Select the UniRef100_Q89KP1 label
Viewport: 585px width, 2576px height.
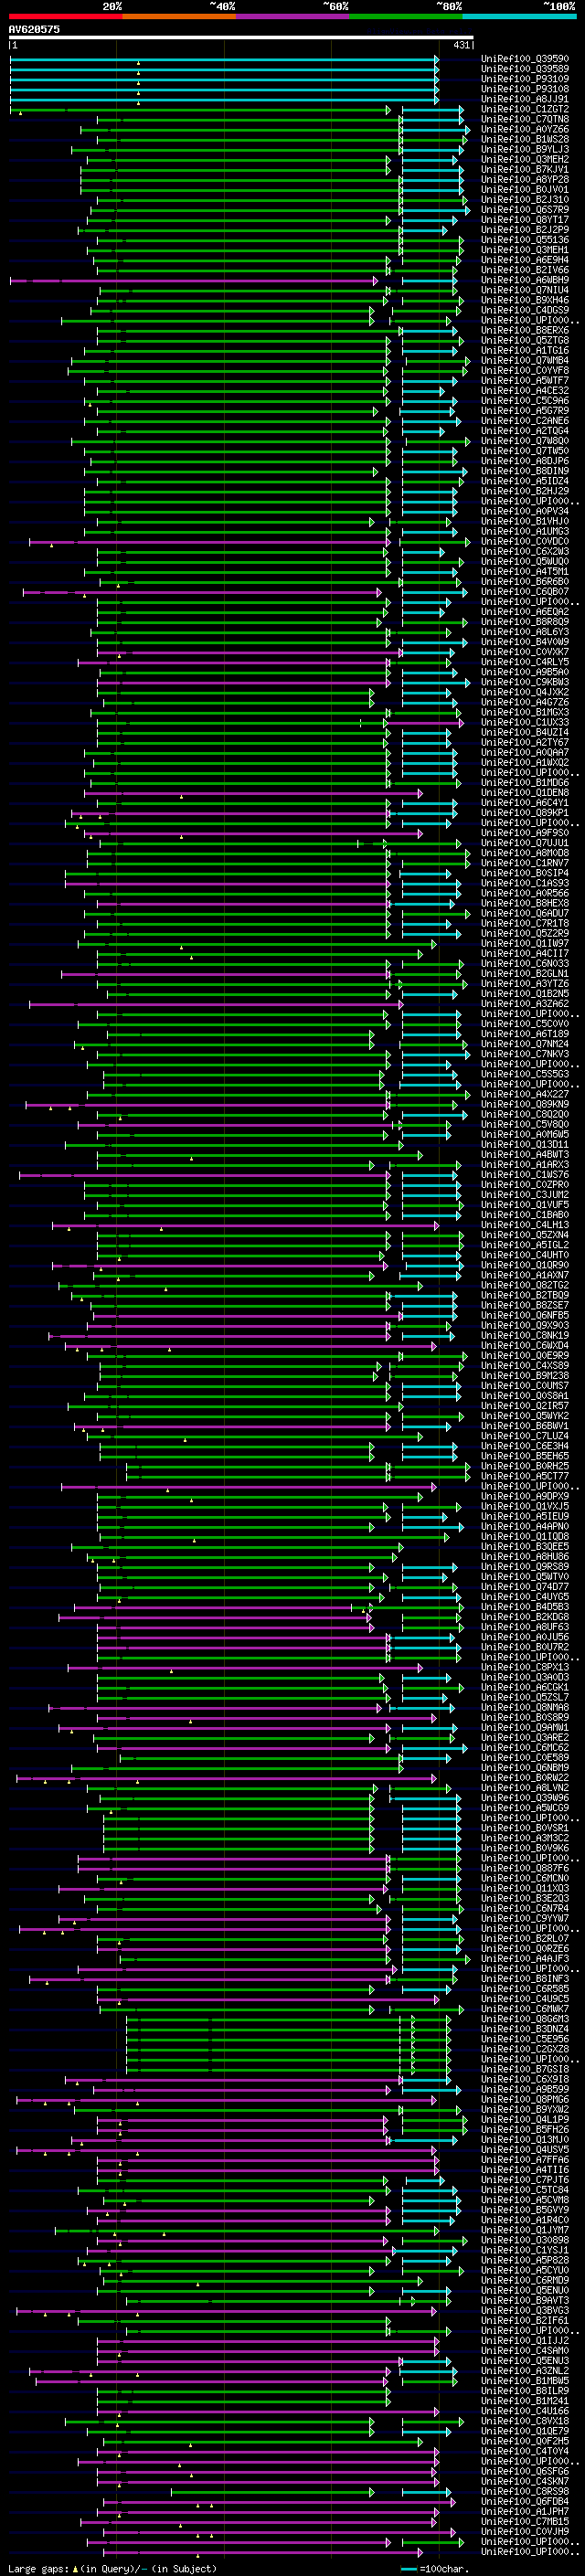525,812
